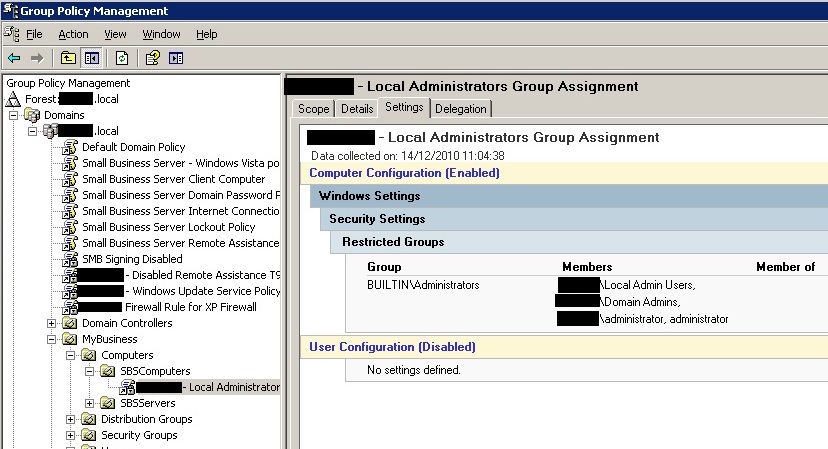Switch to the Details tab

pos(357,109)
